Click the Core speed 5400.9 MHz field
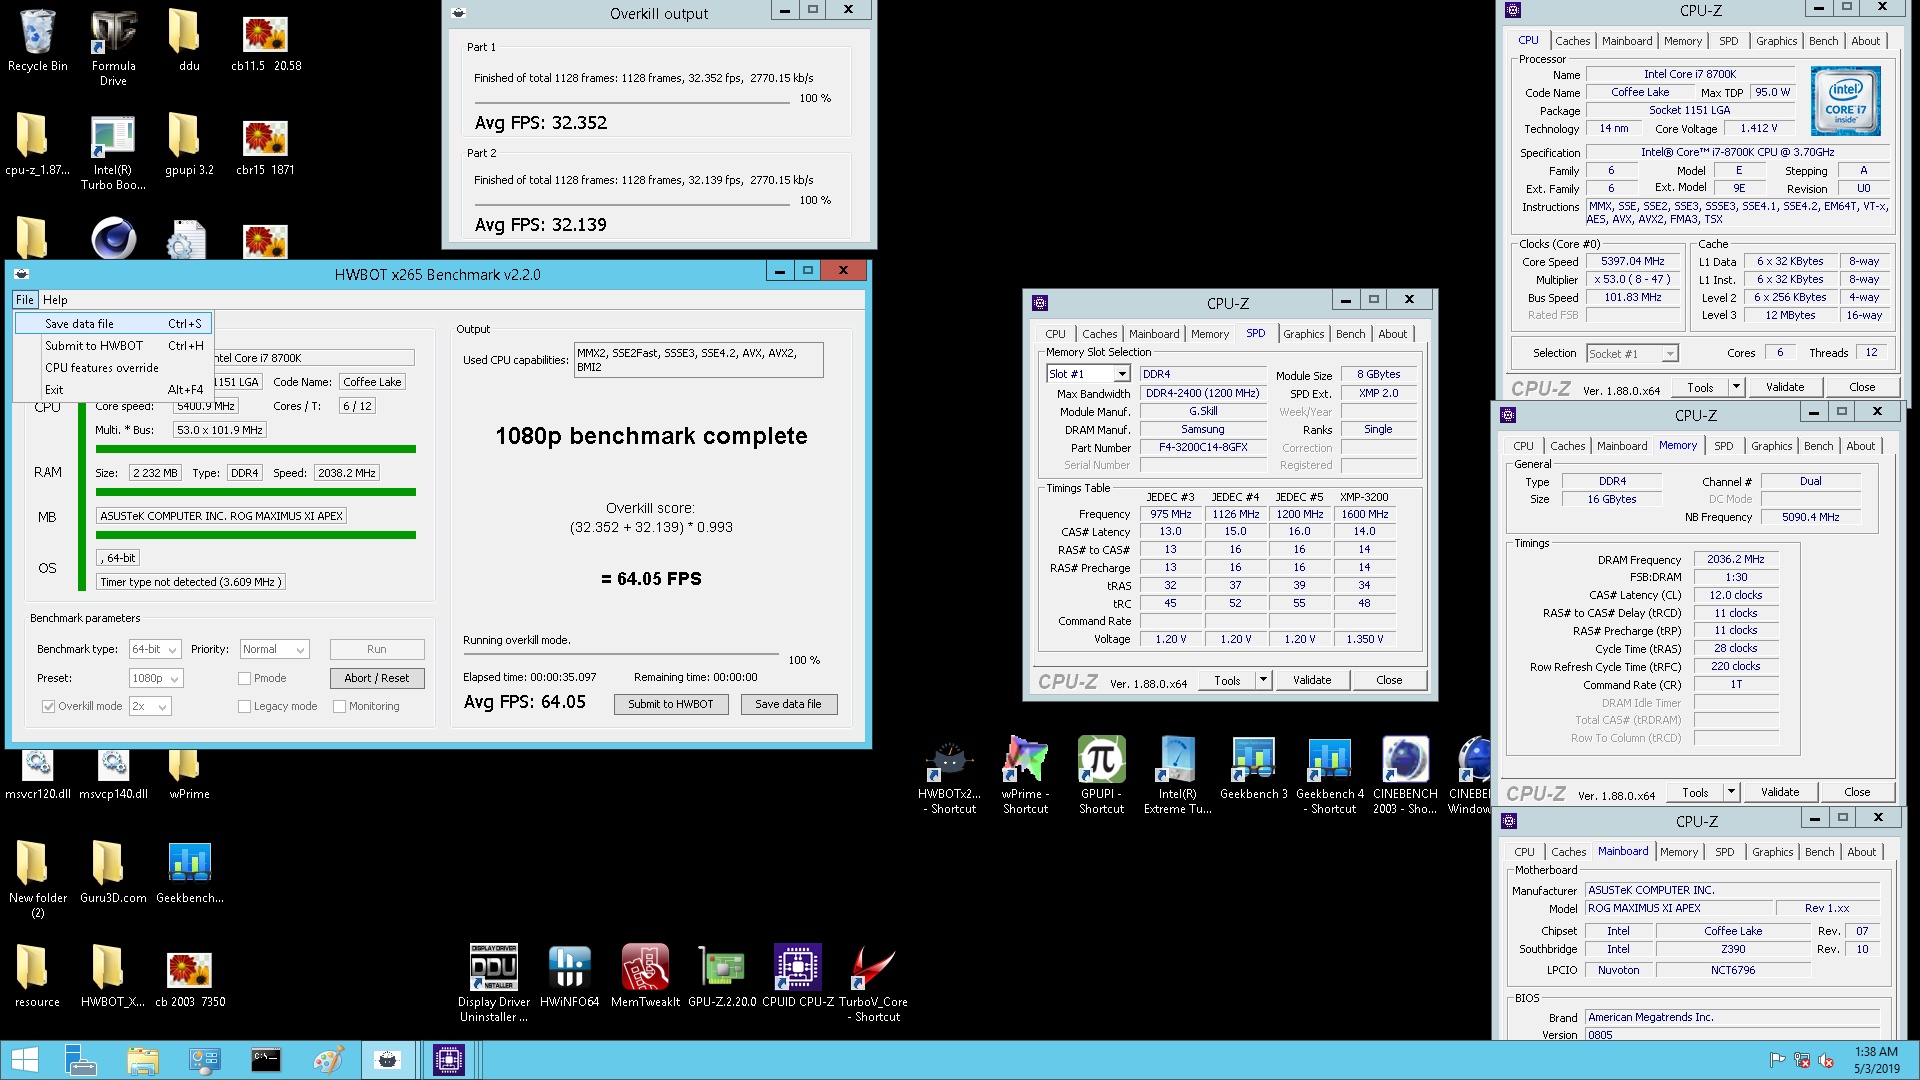This screenshot has width=1920, height=1080. 205,406
